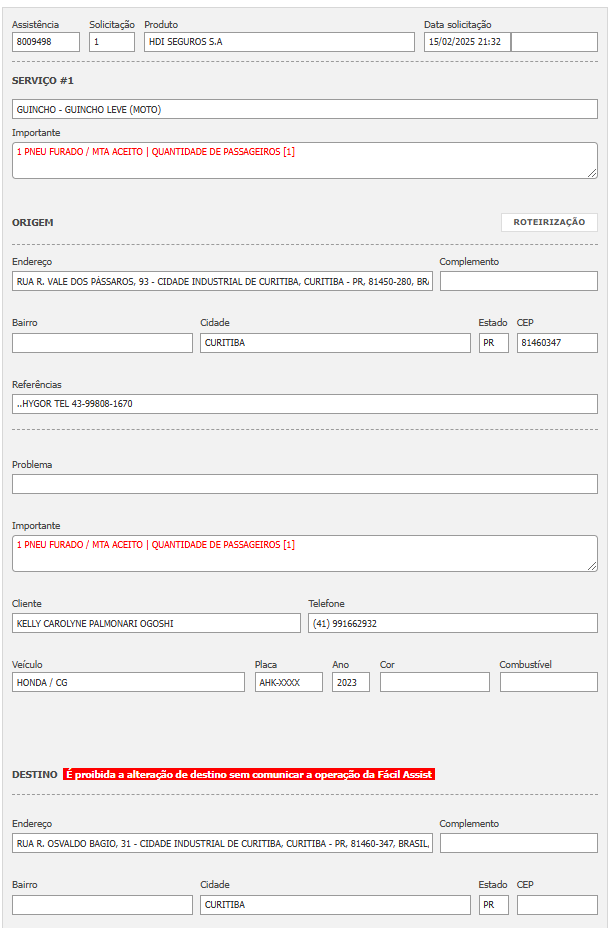609x928 pixels.
Task: Click the Cliente name field
Action: 156,623
